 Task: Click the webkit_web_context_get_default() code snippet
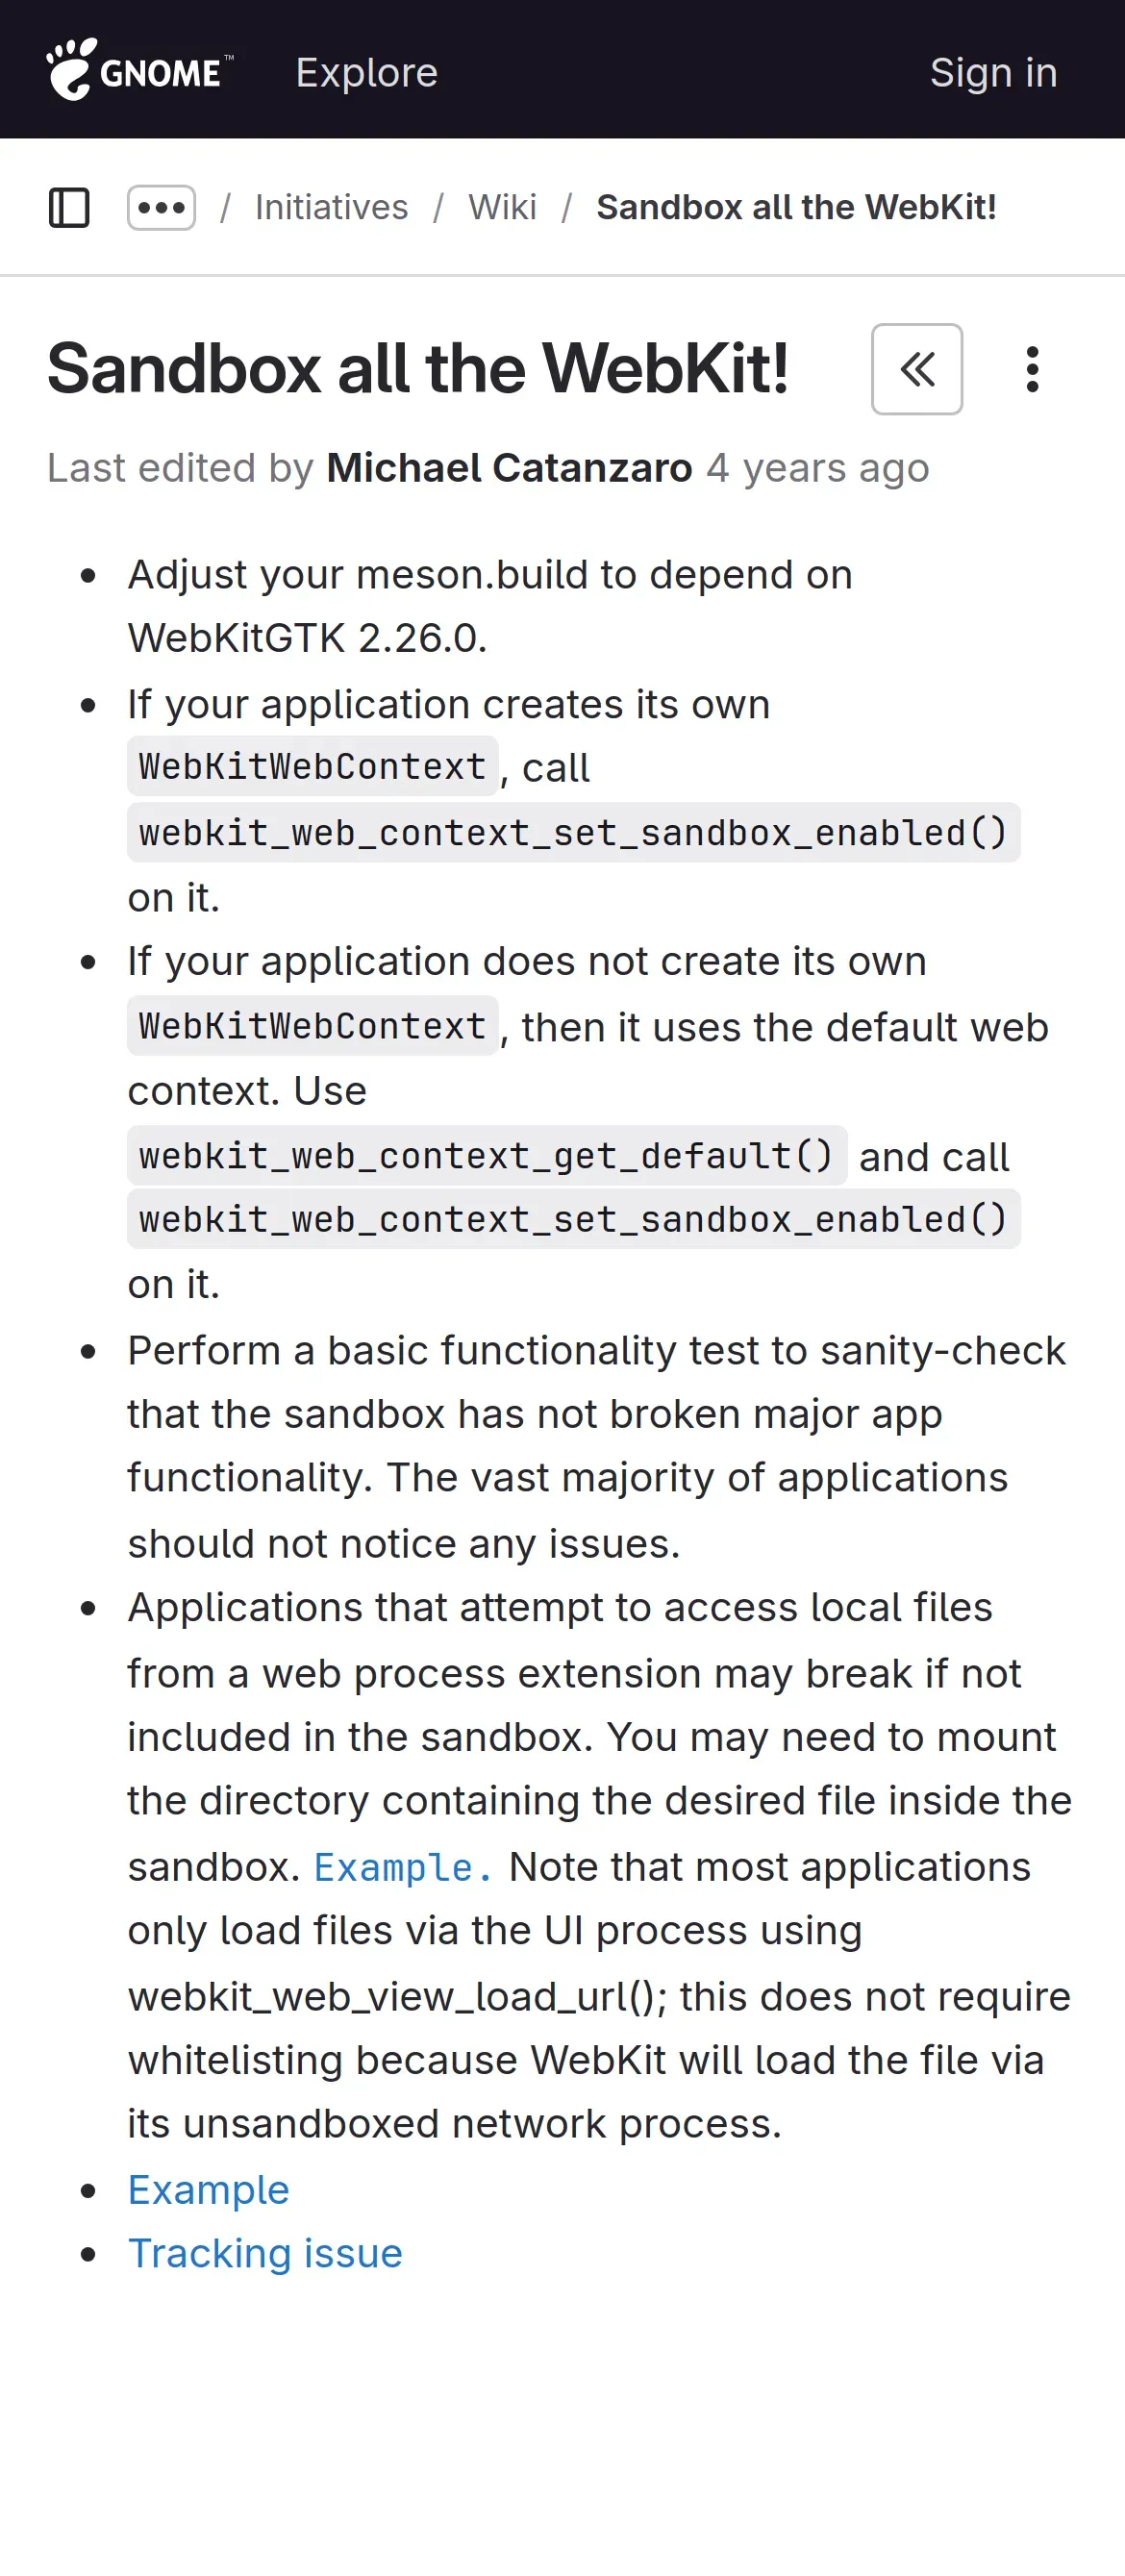tap(486, 1156)
